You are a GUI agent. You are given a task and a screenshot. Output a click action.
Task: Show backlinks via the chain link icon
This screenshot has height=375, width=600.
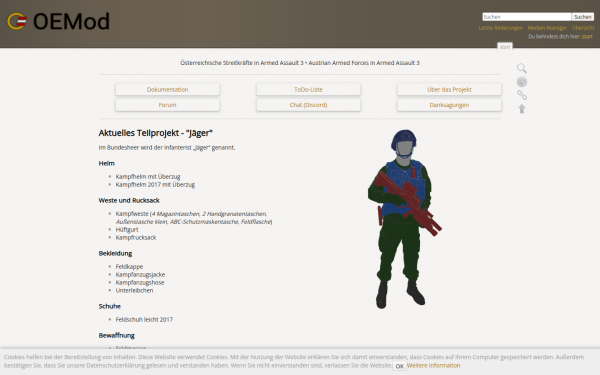pyautogui.click(x=522, y=95)
